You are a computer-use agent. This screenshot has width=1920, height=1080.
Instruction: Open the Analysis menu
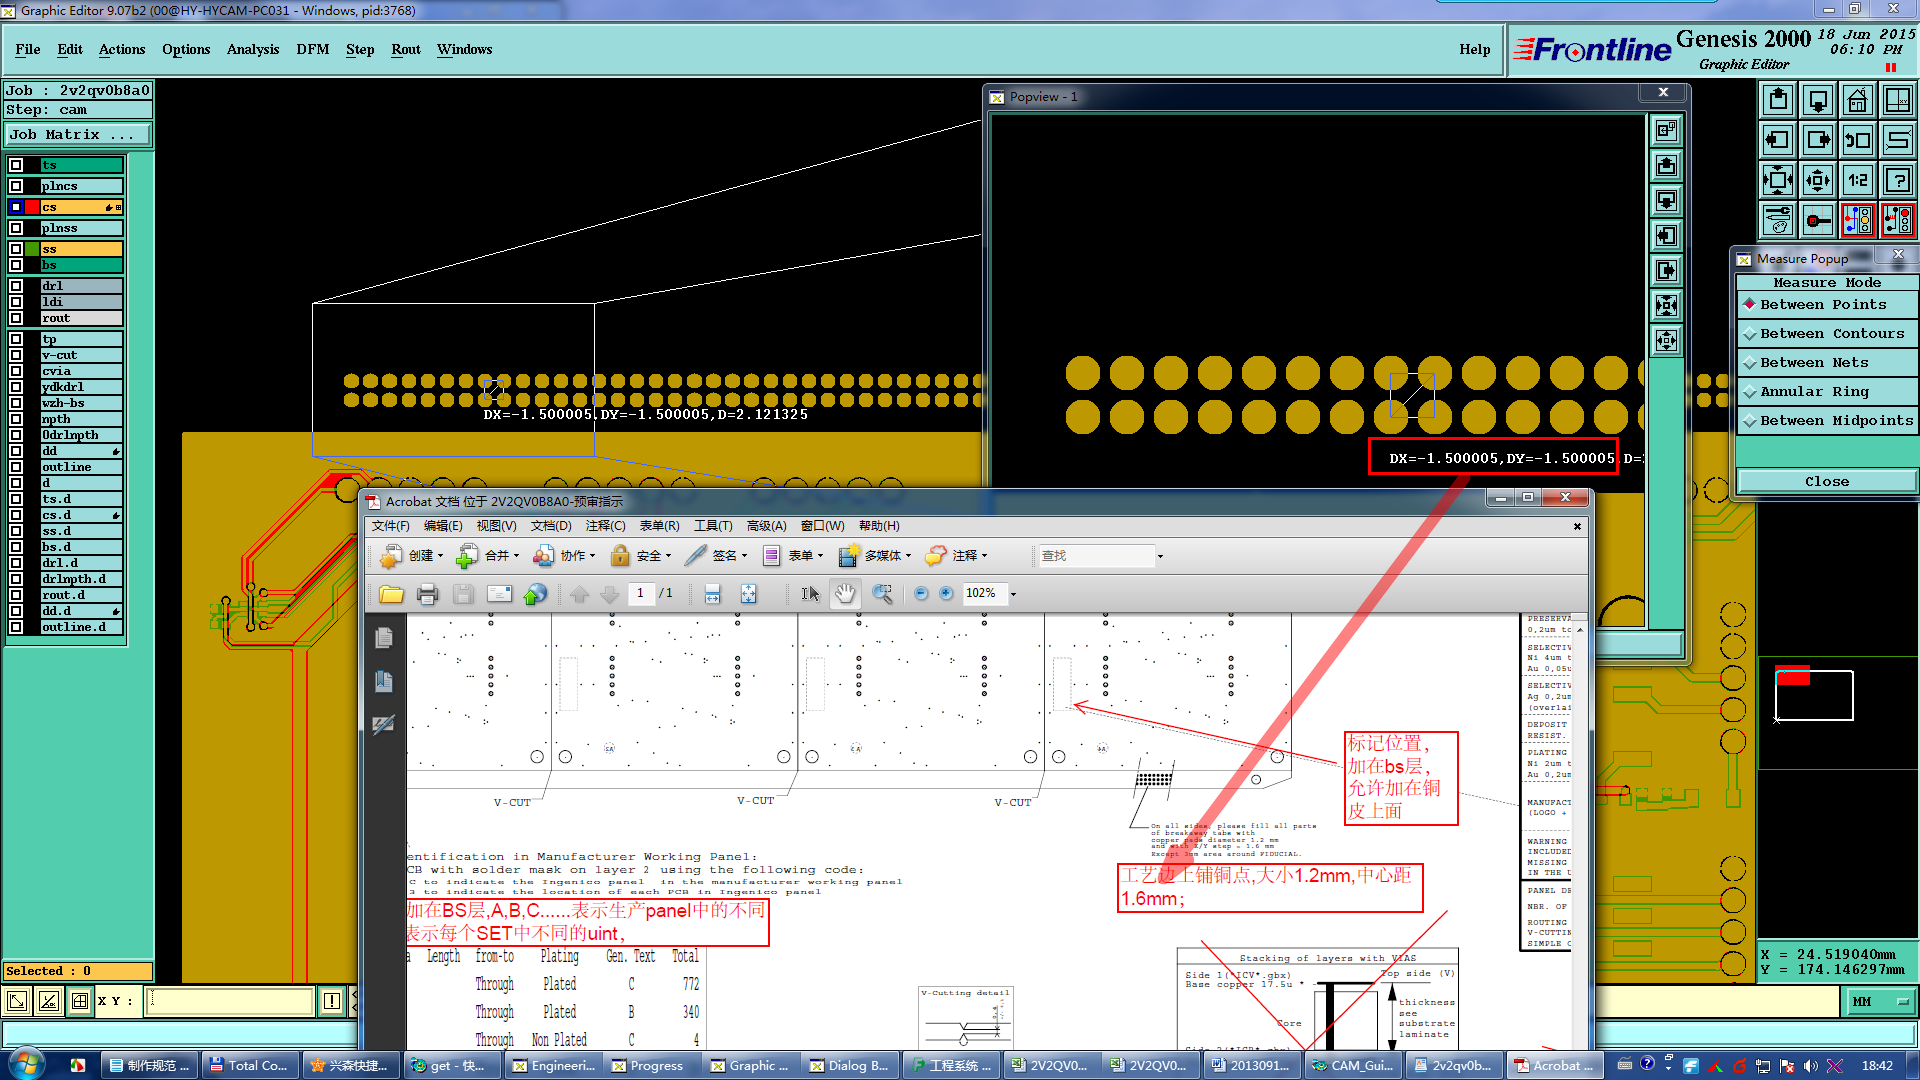click(252, 49)
